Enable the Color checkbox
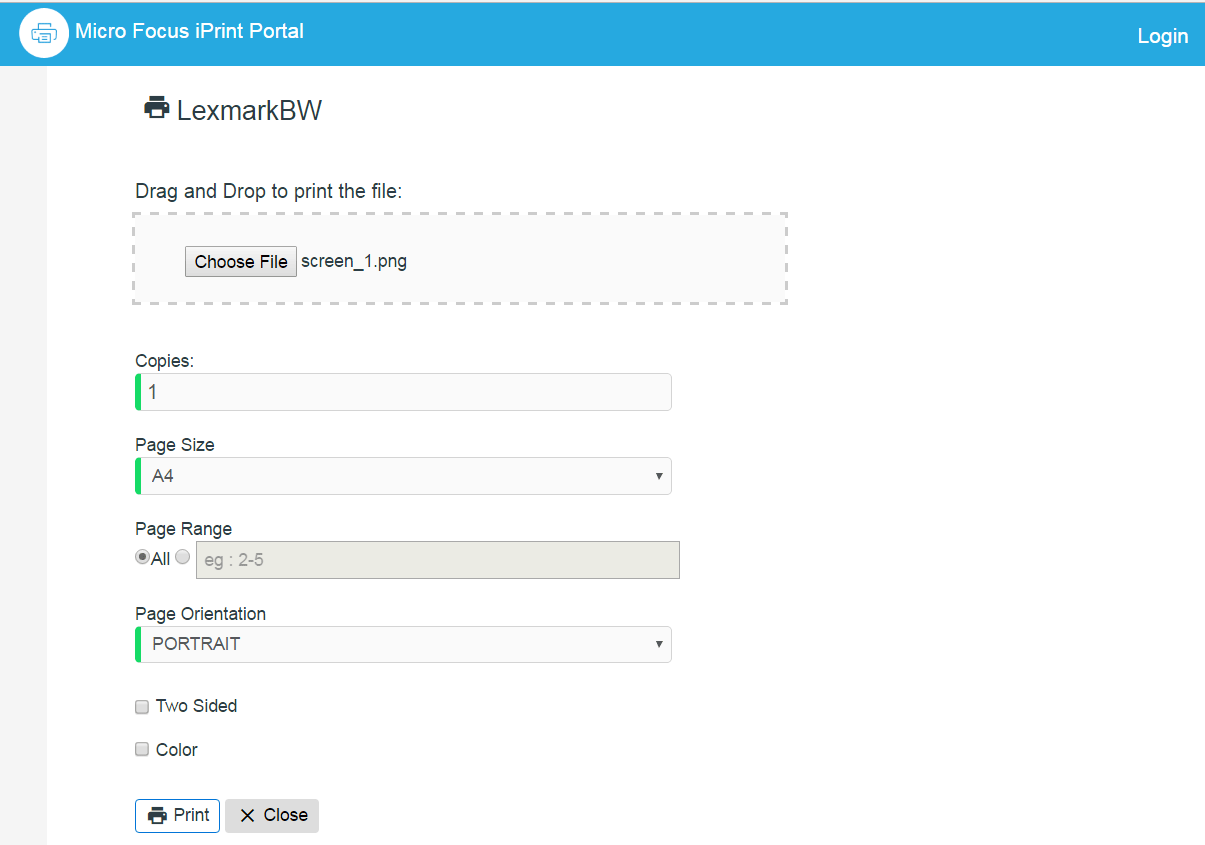The height and width of the screenshot is (845, 1205). [x=142, y=750]
